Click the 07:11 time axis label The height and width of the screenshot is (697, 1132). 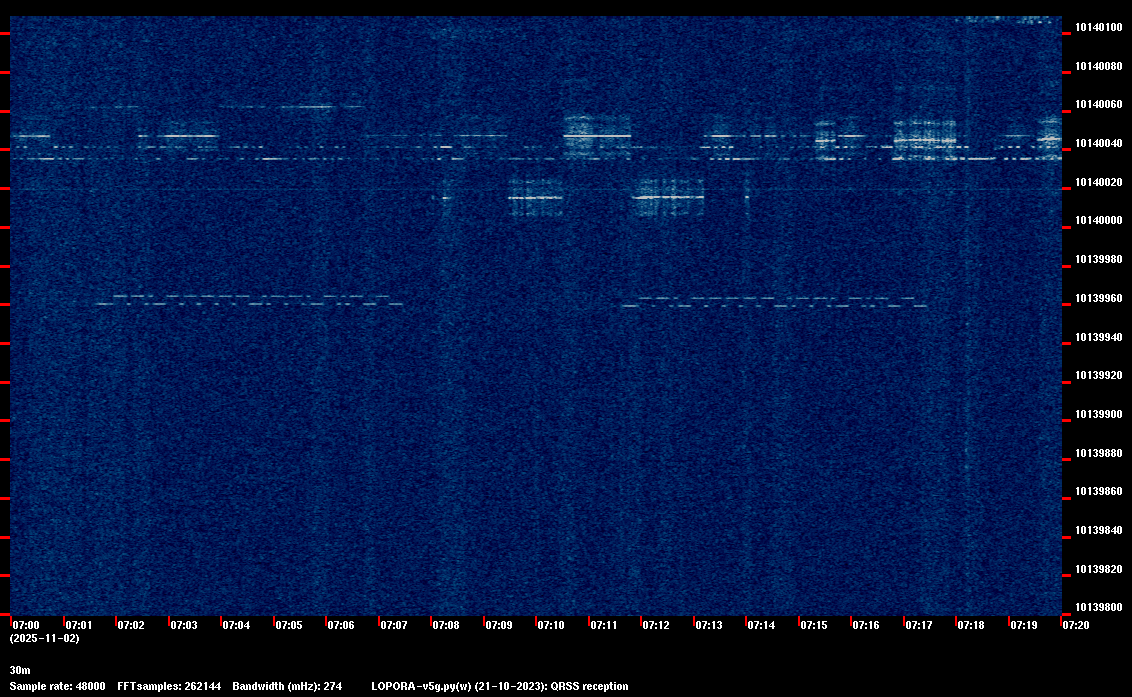tap(604, 625)
